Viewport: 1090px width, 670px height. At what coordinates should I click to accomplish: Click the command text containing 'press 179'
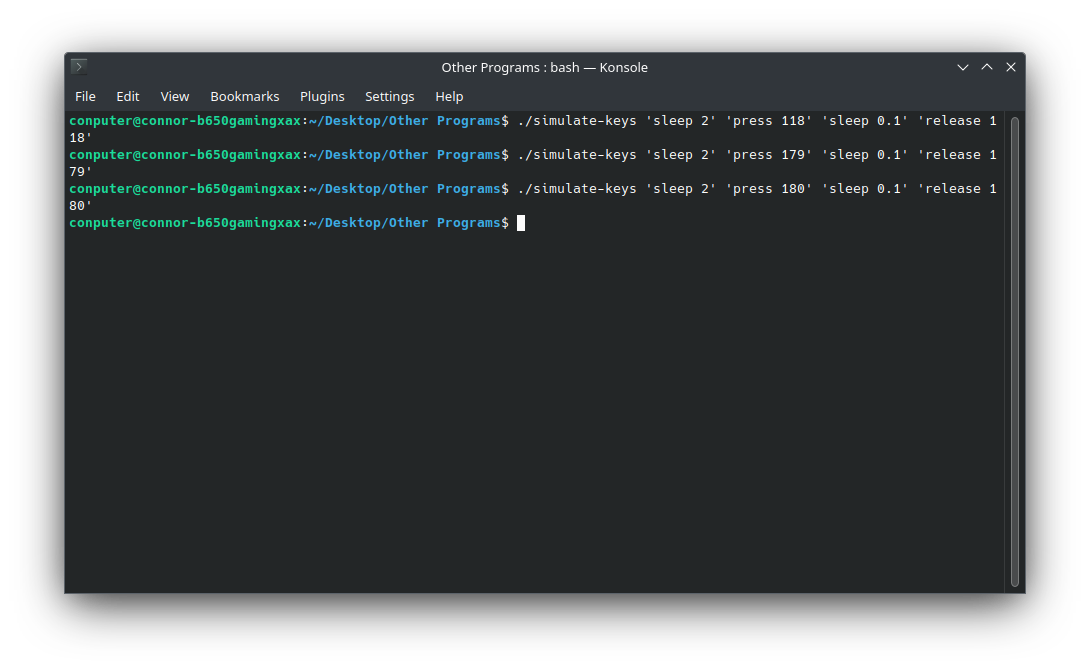757,155
